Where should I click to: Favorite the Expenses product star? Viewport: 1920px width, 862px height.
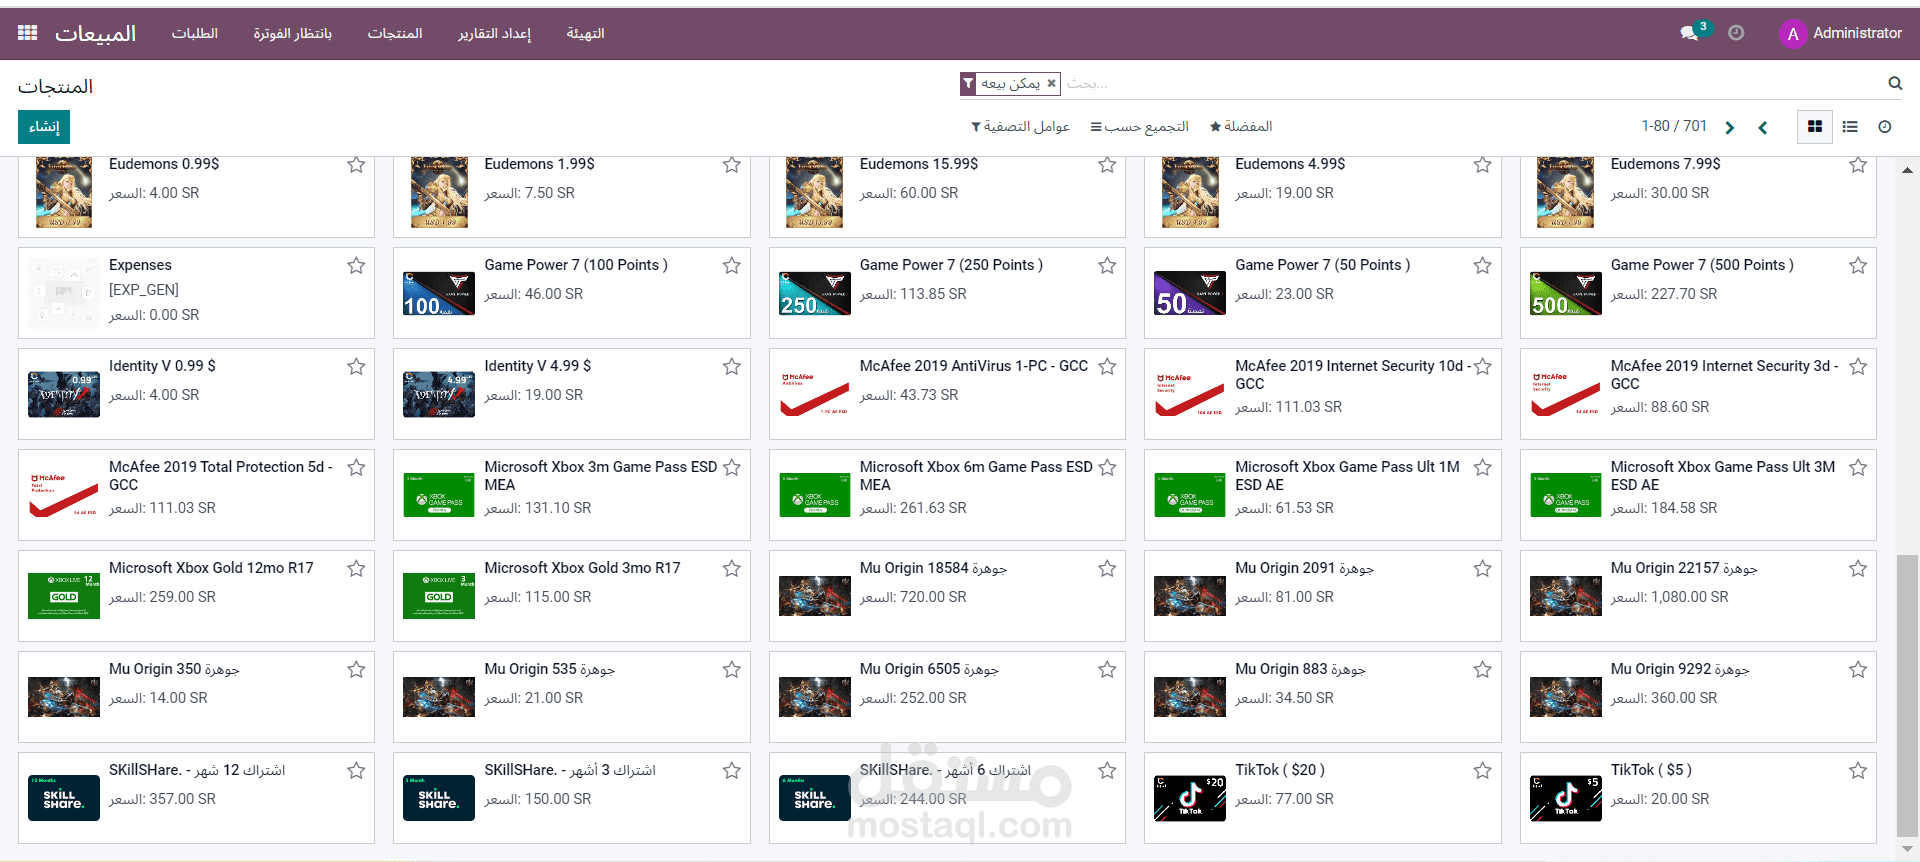click(356, 266)
